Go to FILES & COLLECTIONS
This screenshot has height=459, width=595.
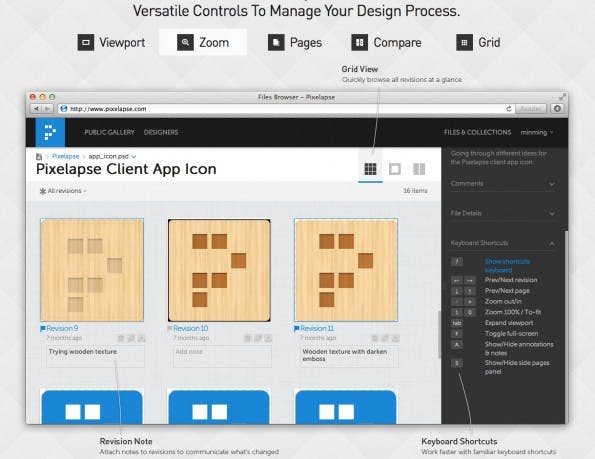[x=477, y=132]
